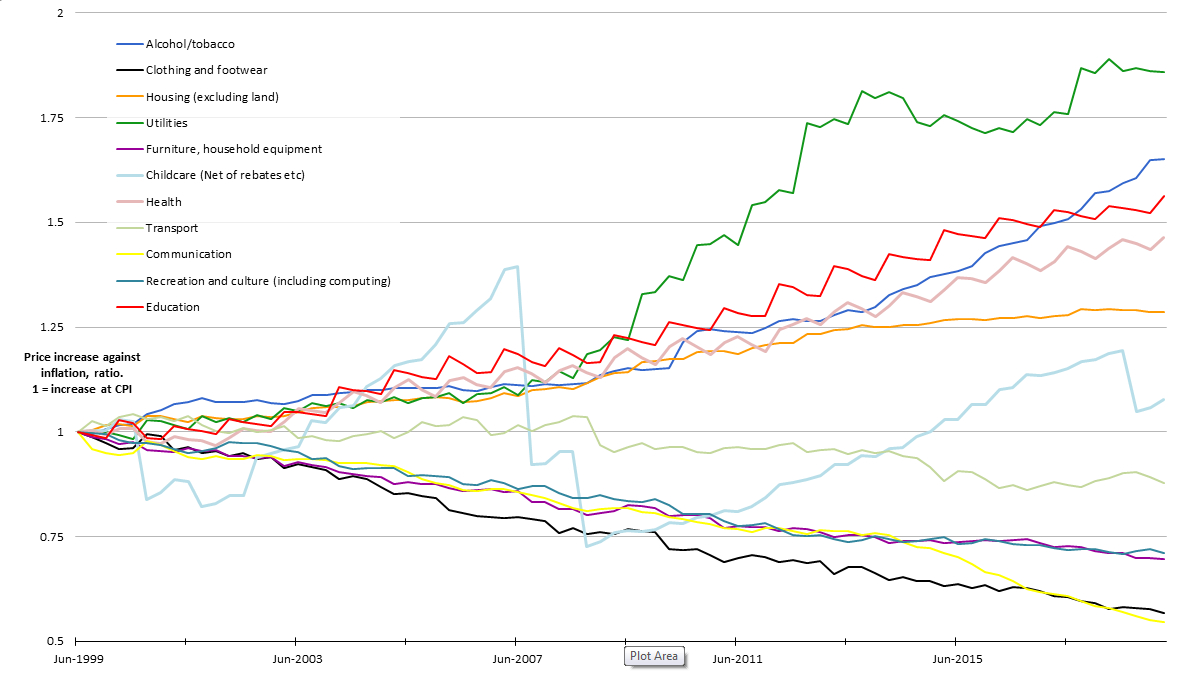Click the pink Health legend line key
The height and width of the screenshot is (689, 1177).
tap(130, 202)
